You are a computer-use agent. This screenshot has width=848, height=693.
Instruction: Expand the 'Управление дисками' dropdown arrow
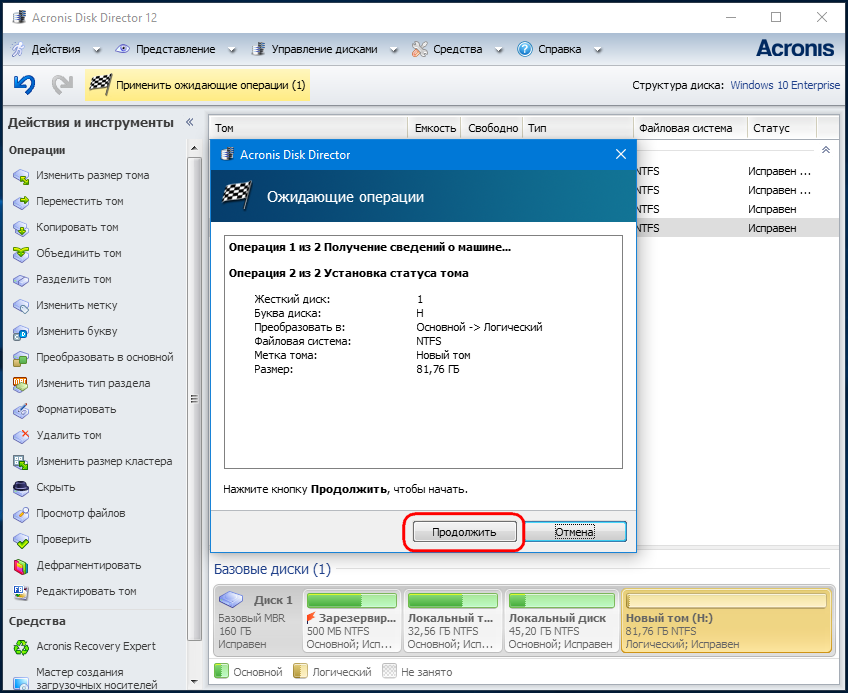(393, 49)
